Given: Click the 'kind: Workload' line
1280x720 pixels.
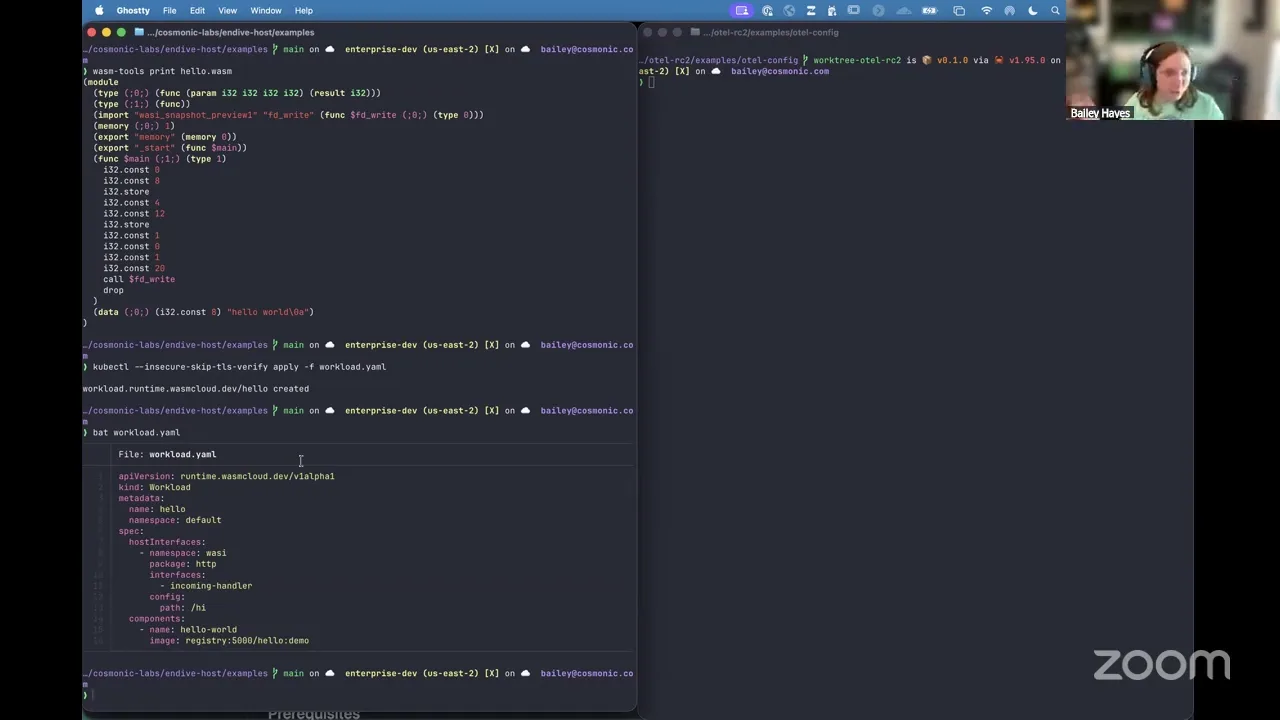Looking at the screenshot, I should click(x=154, y=487).
